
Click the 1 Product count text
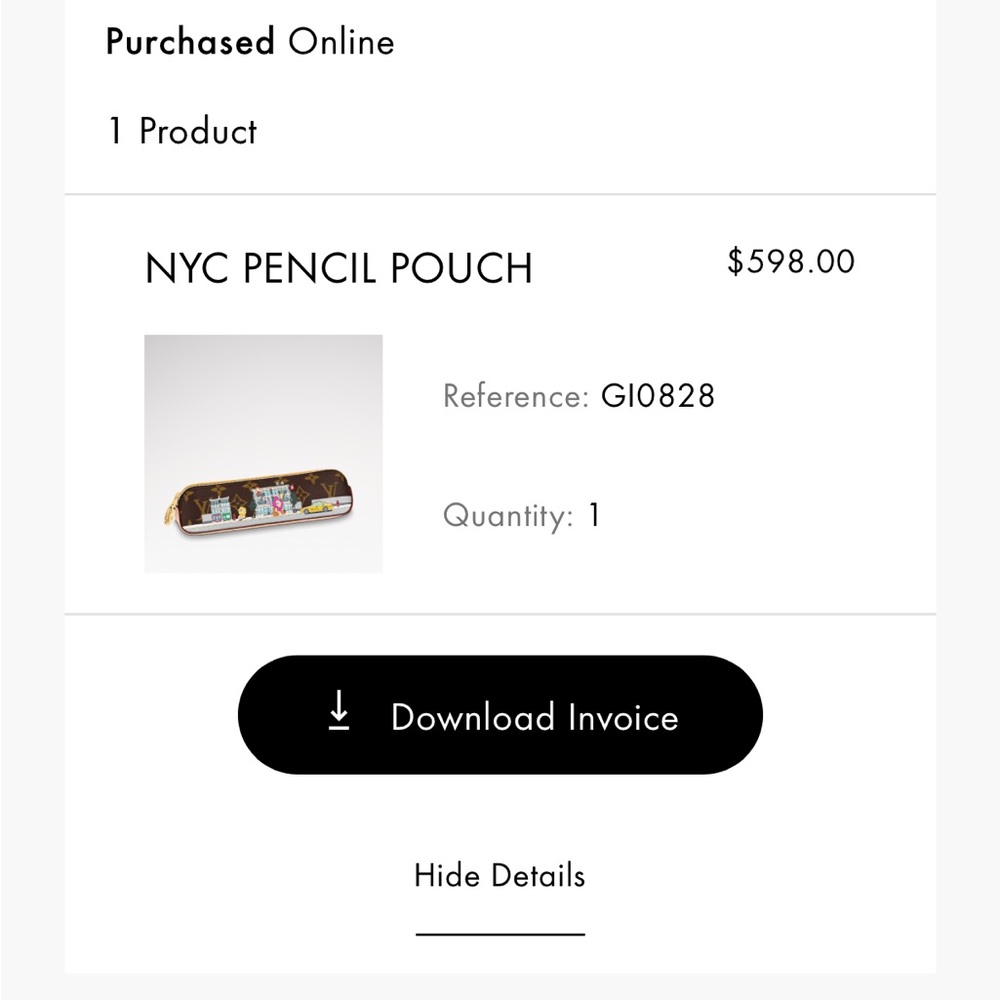coord(182,131)
